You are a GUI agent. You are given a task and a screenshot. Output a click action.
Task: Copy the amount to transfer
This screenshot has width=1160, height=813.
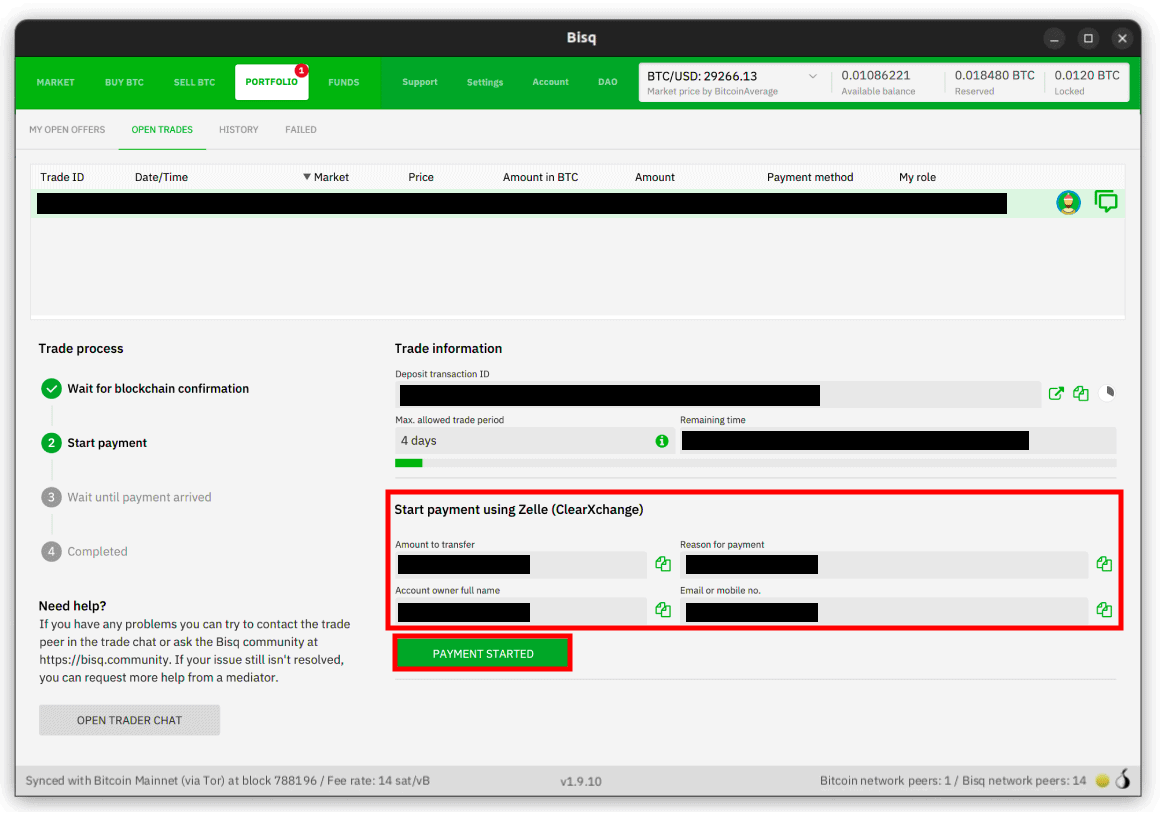coord(663,564)
